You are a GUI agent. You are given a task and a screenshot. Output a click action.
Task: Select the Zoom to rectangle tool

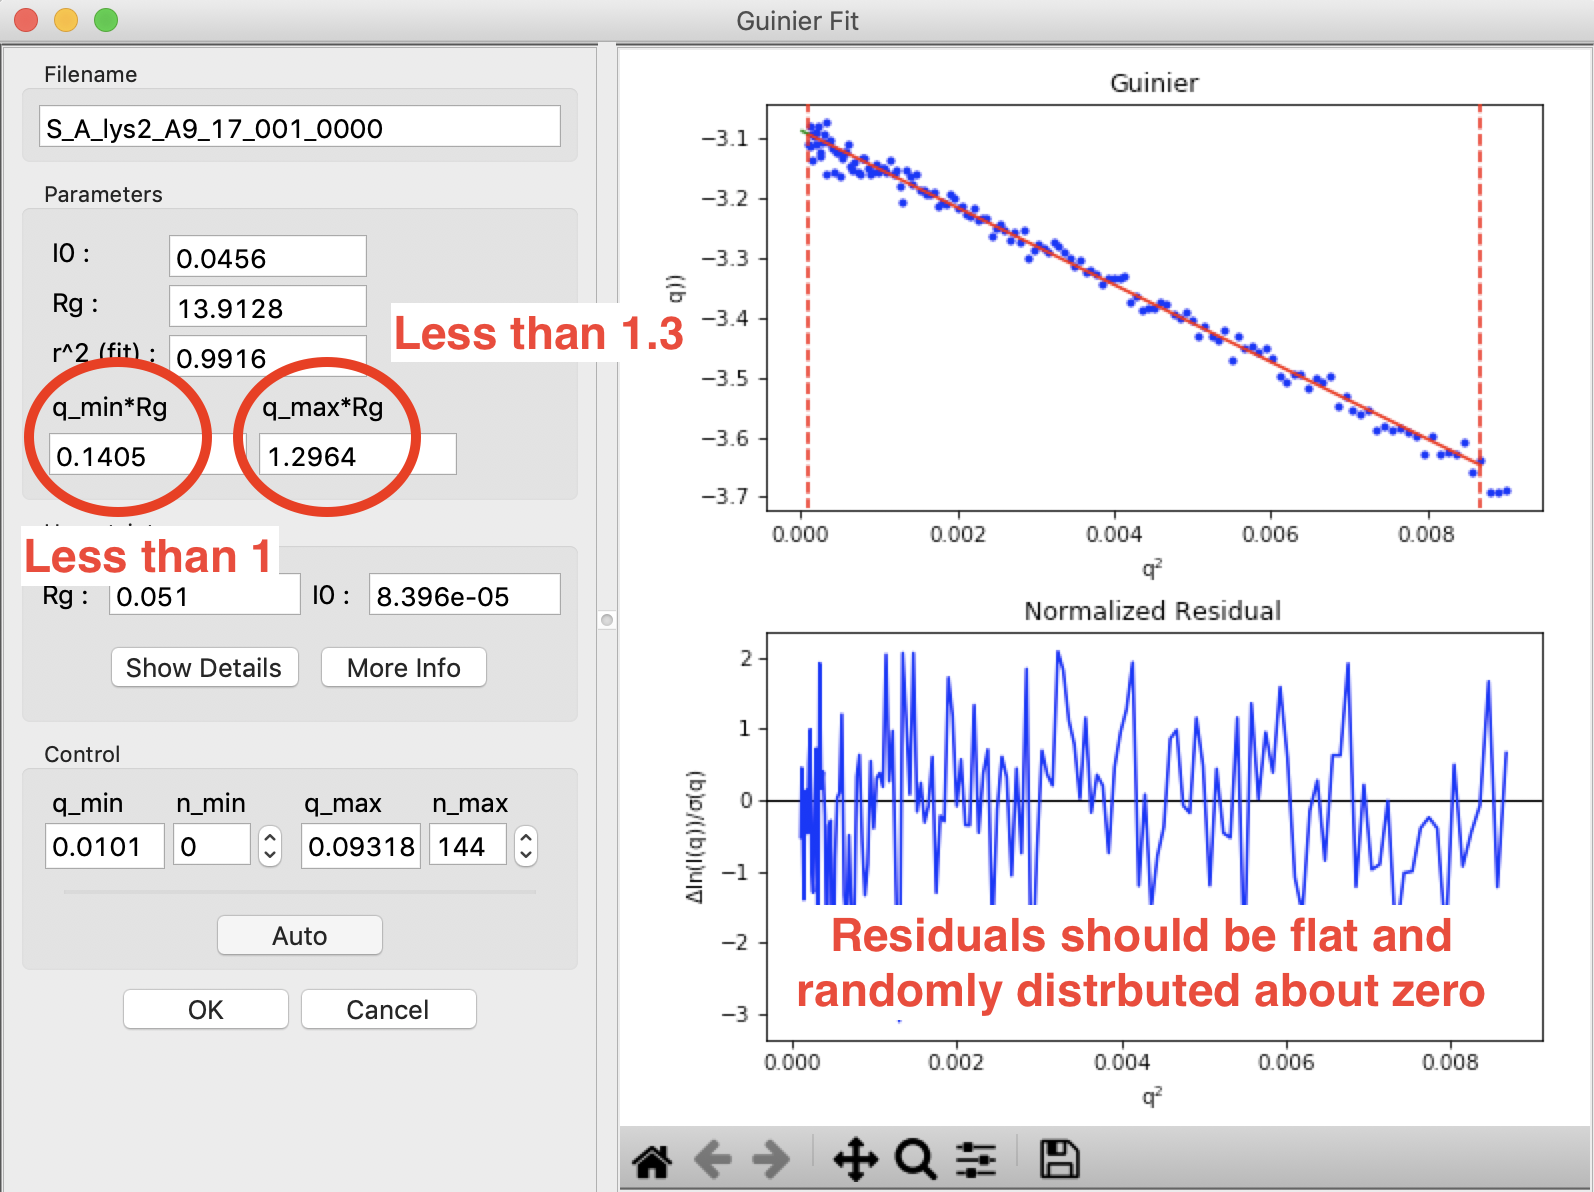[916, 1160]
